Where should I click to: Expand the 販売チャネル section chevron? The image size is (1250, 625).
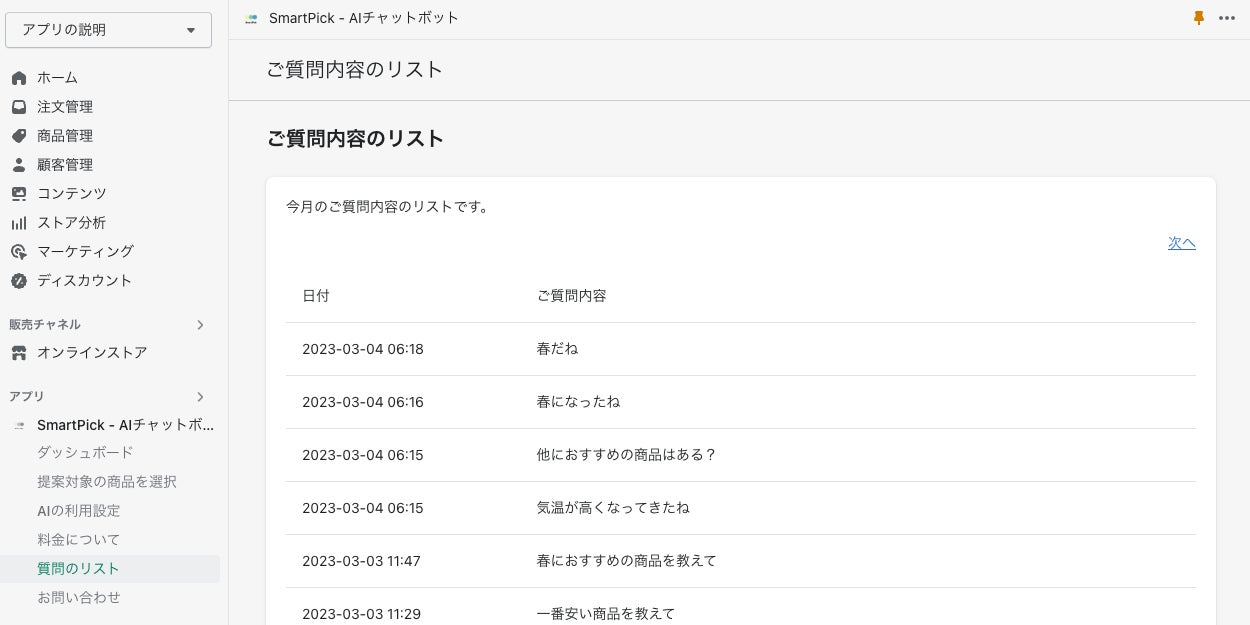200,325
